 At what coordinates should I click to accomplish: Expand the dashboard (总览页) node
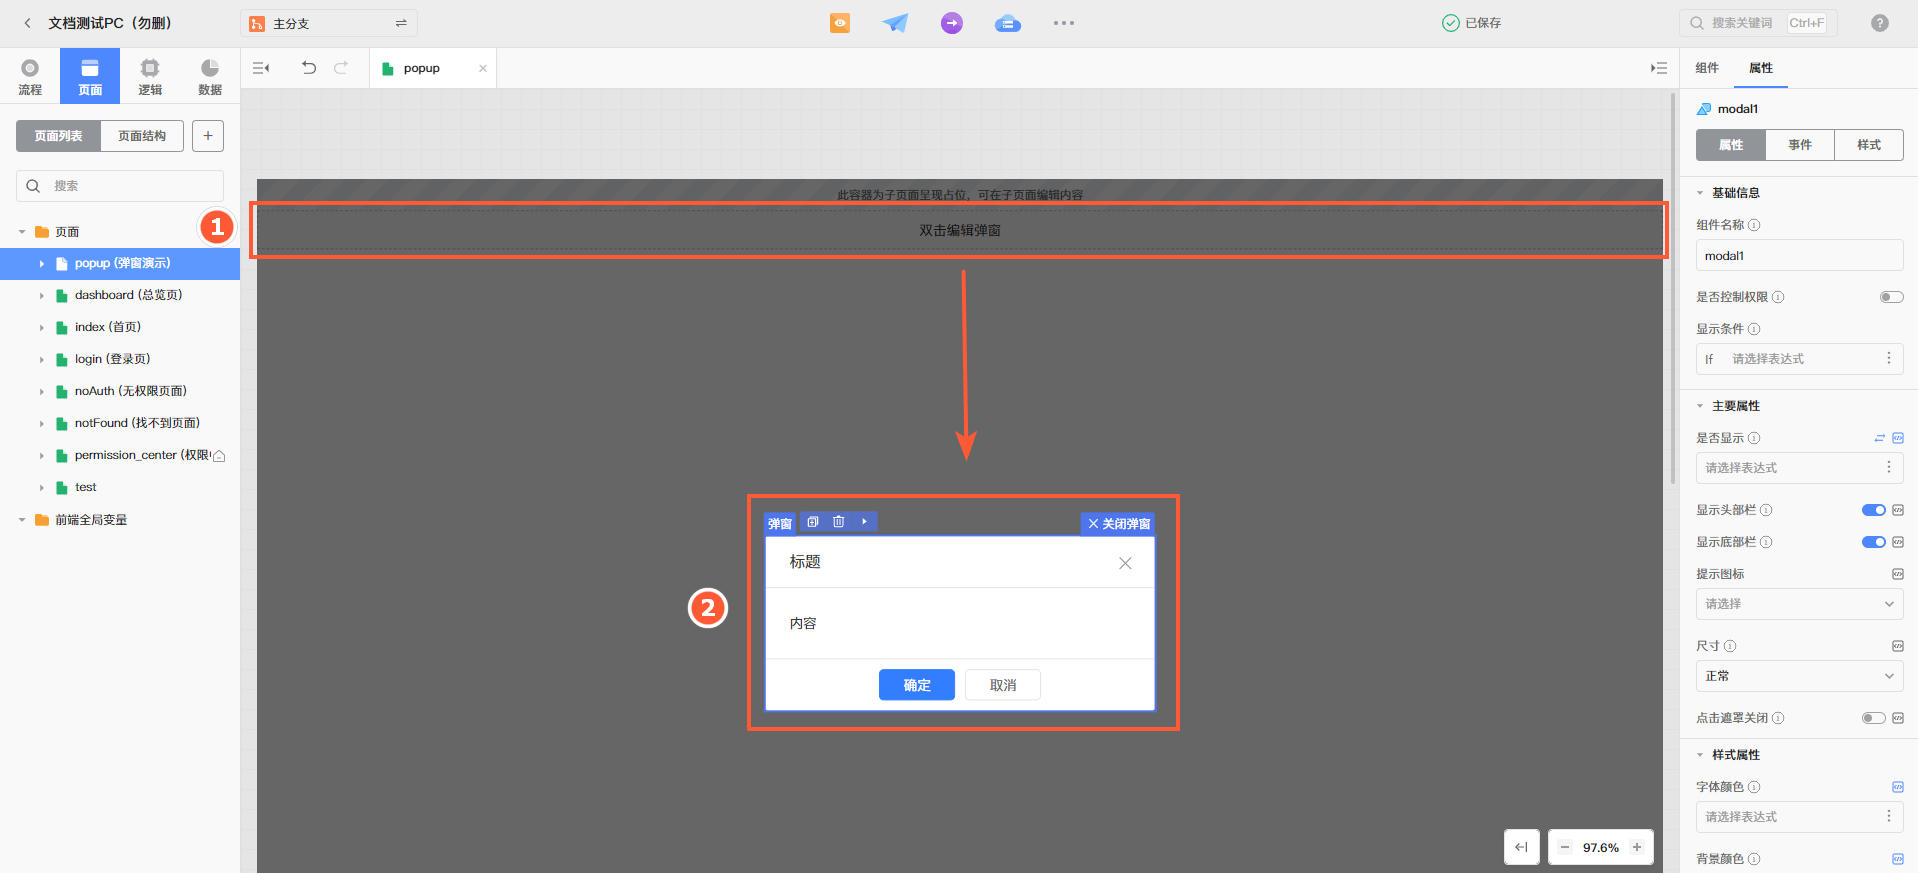42,296
